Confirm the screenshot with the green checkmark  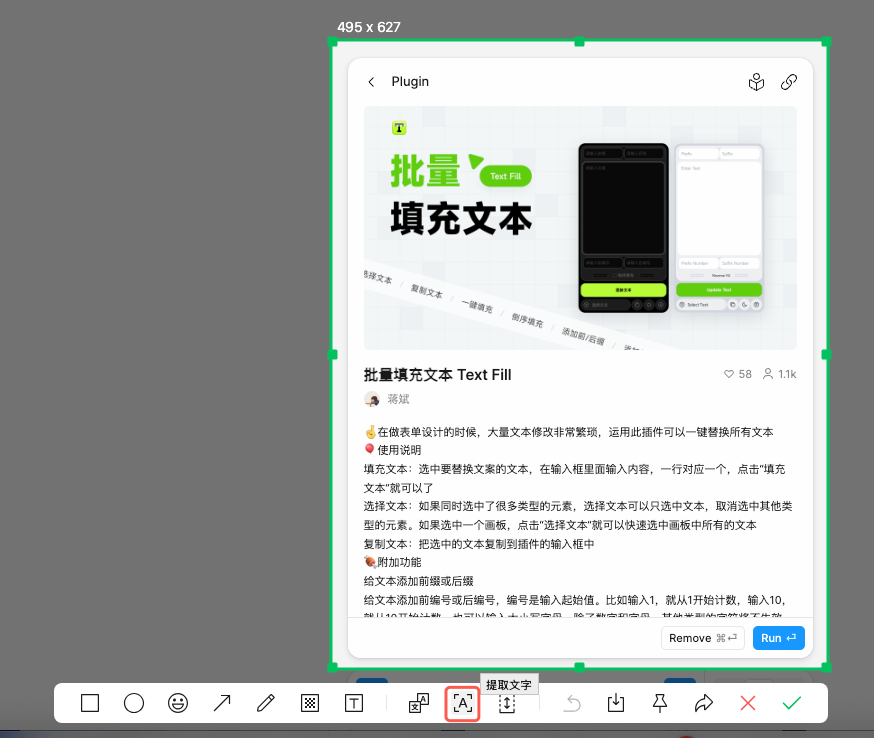(x=792, y=703)
